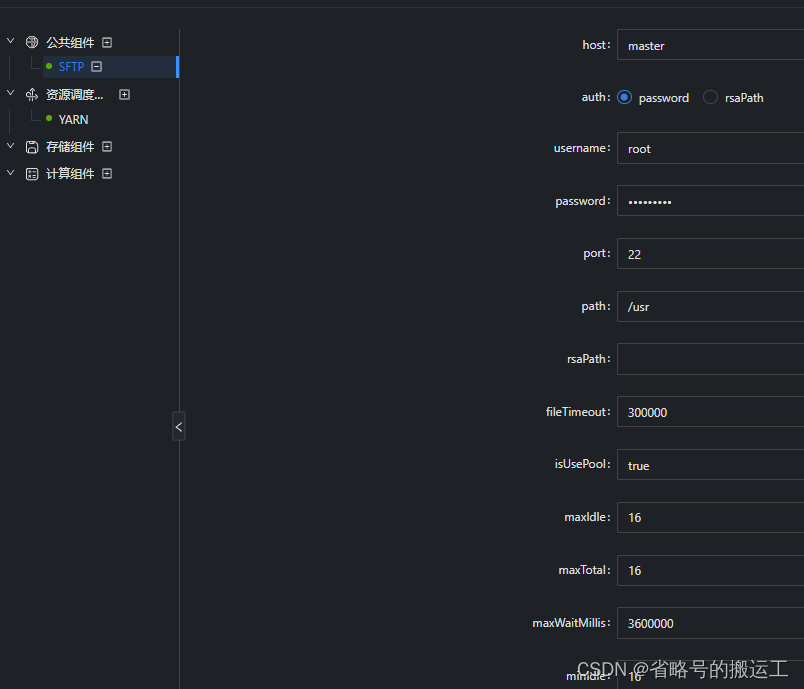The image size is (804, 689).
Task: Click the fileTimeout input field
Action: [x=710, y=412]
